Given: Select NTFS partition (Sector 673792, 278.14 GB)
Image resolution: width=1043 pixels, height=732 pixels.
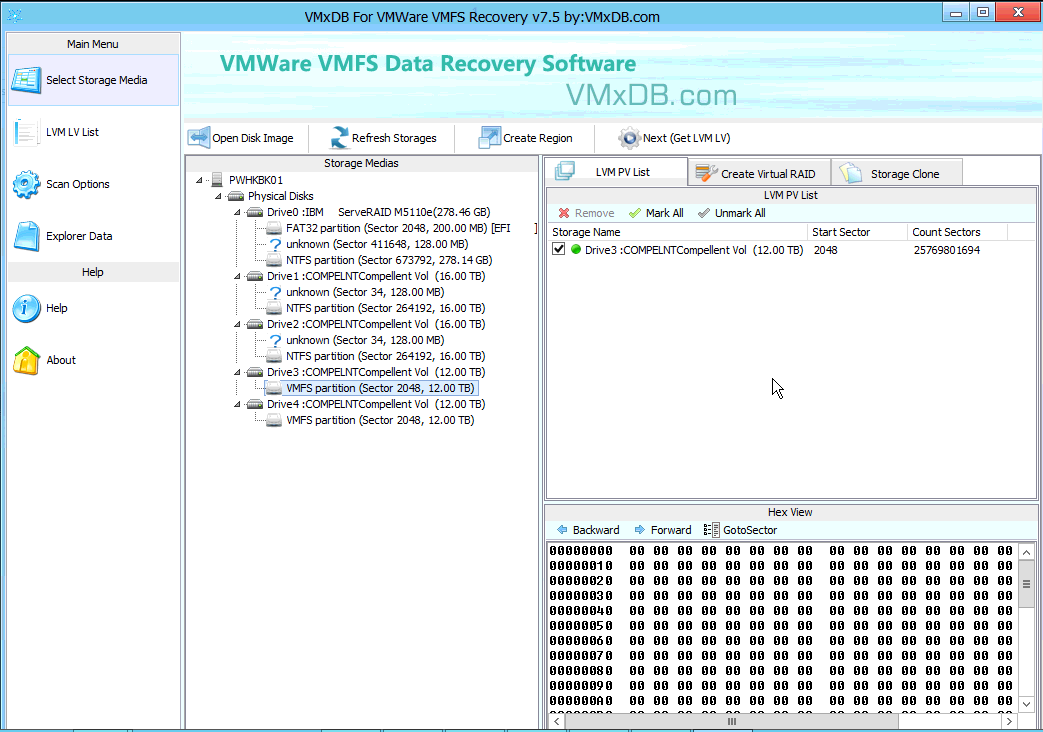Looking at the screenshot, I should point(389,260).
